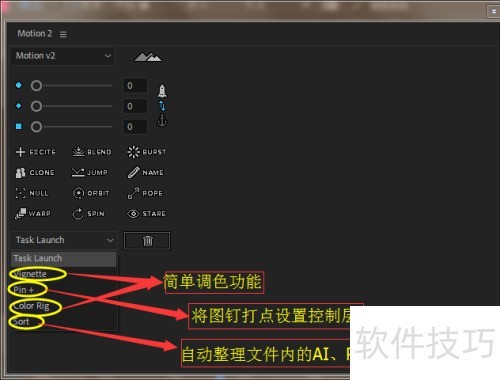
Task: Click the STARE eye tool
Action: [x=146, y=214]
